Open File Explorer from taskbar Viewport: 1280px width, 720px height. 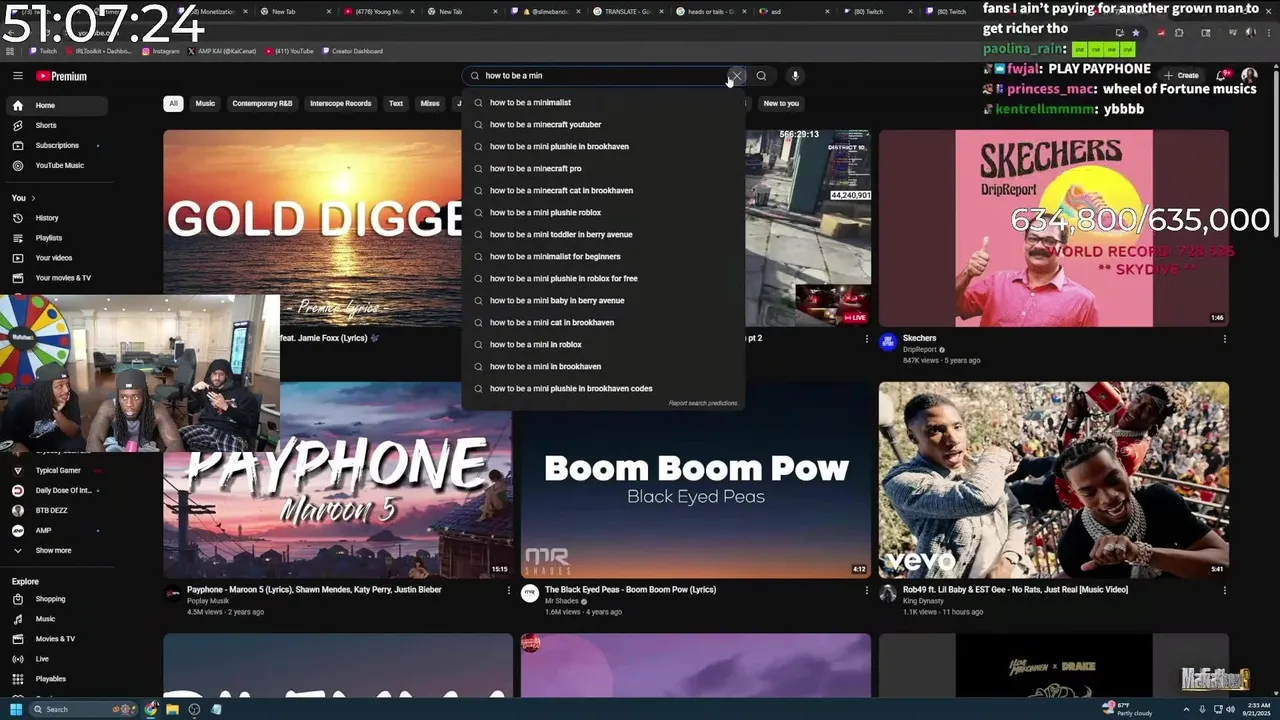[172, 709]
